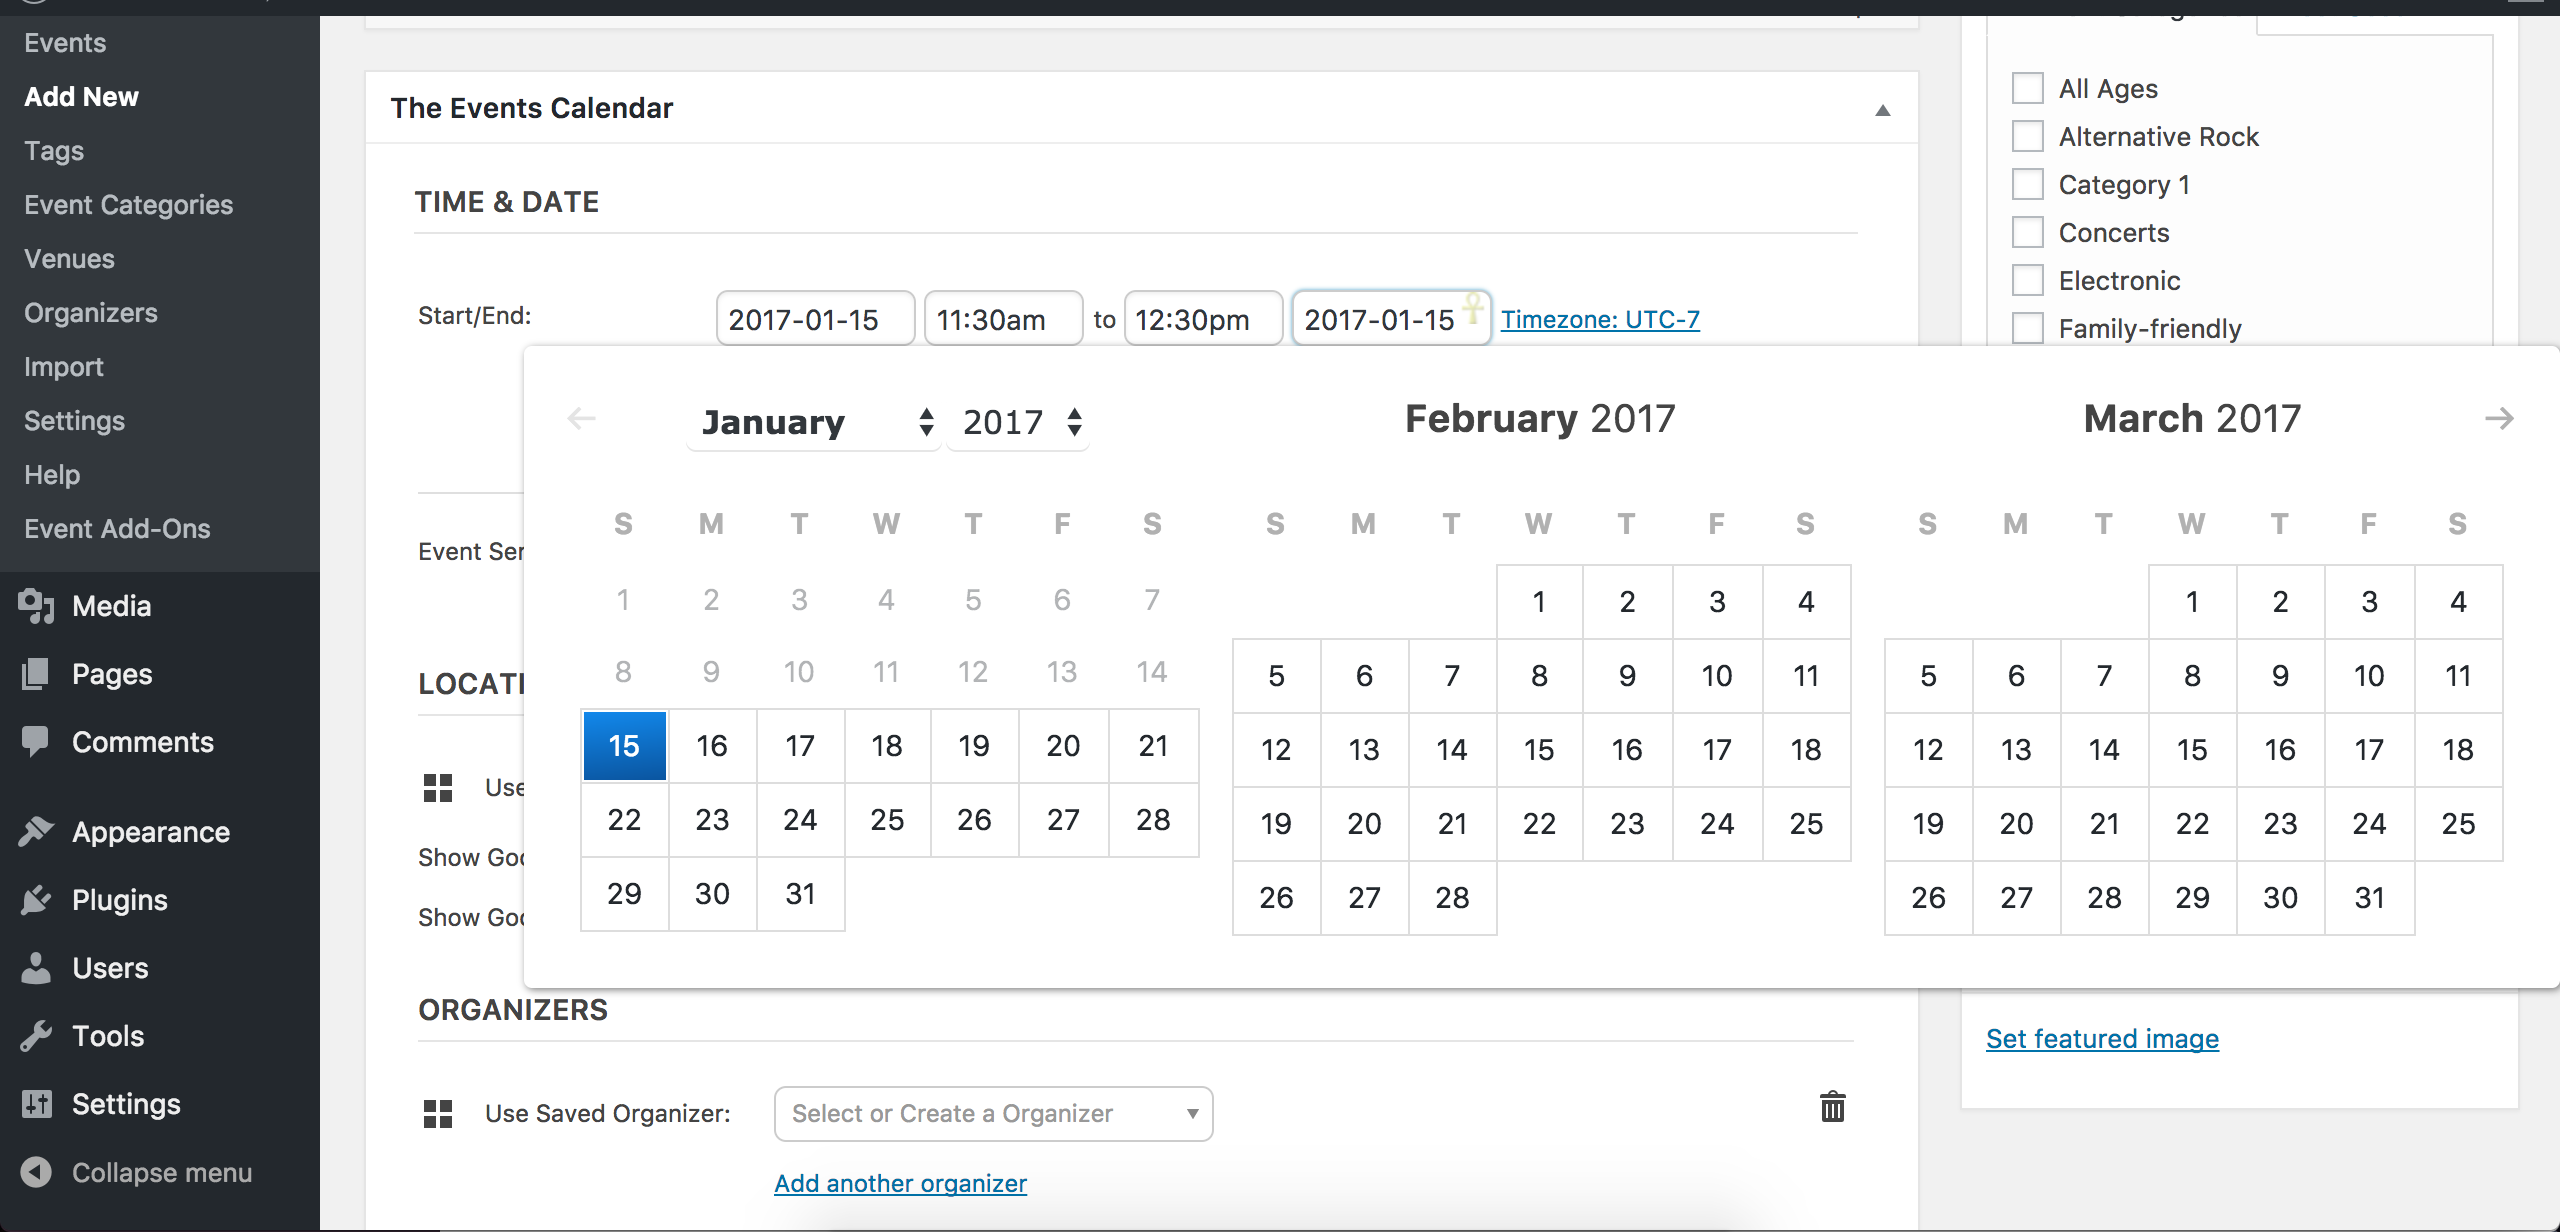Click the Timezone: UTC-7 link

1600,319
